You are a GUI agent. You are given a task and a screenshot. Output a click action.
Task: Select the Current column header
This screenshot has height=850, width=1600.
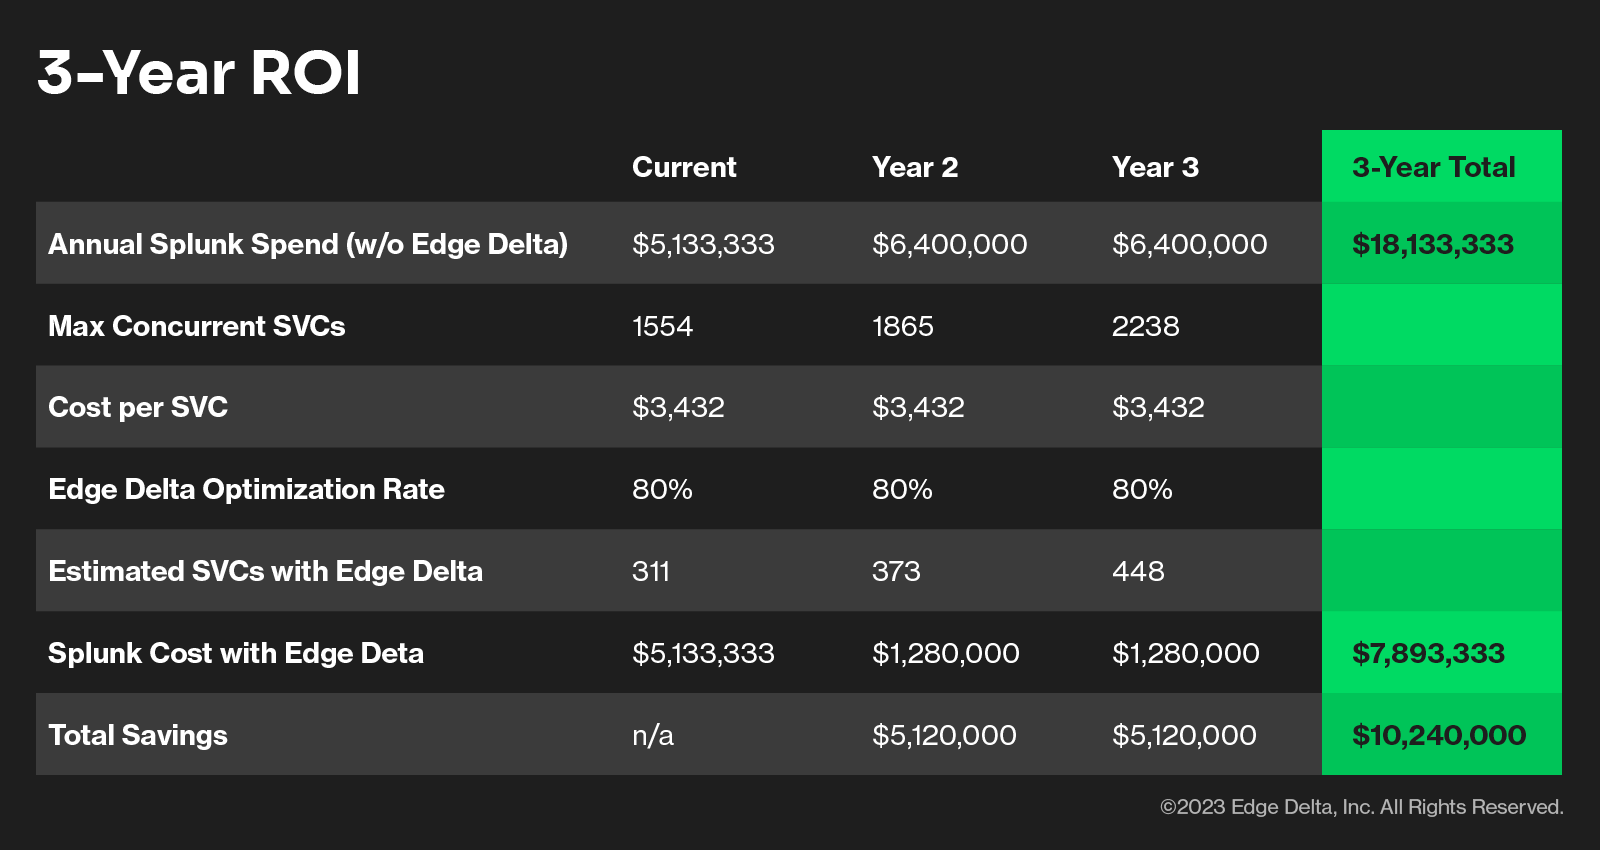[684, 167]
